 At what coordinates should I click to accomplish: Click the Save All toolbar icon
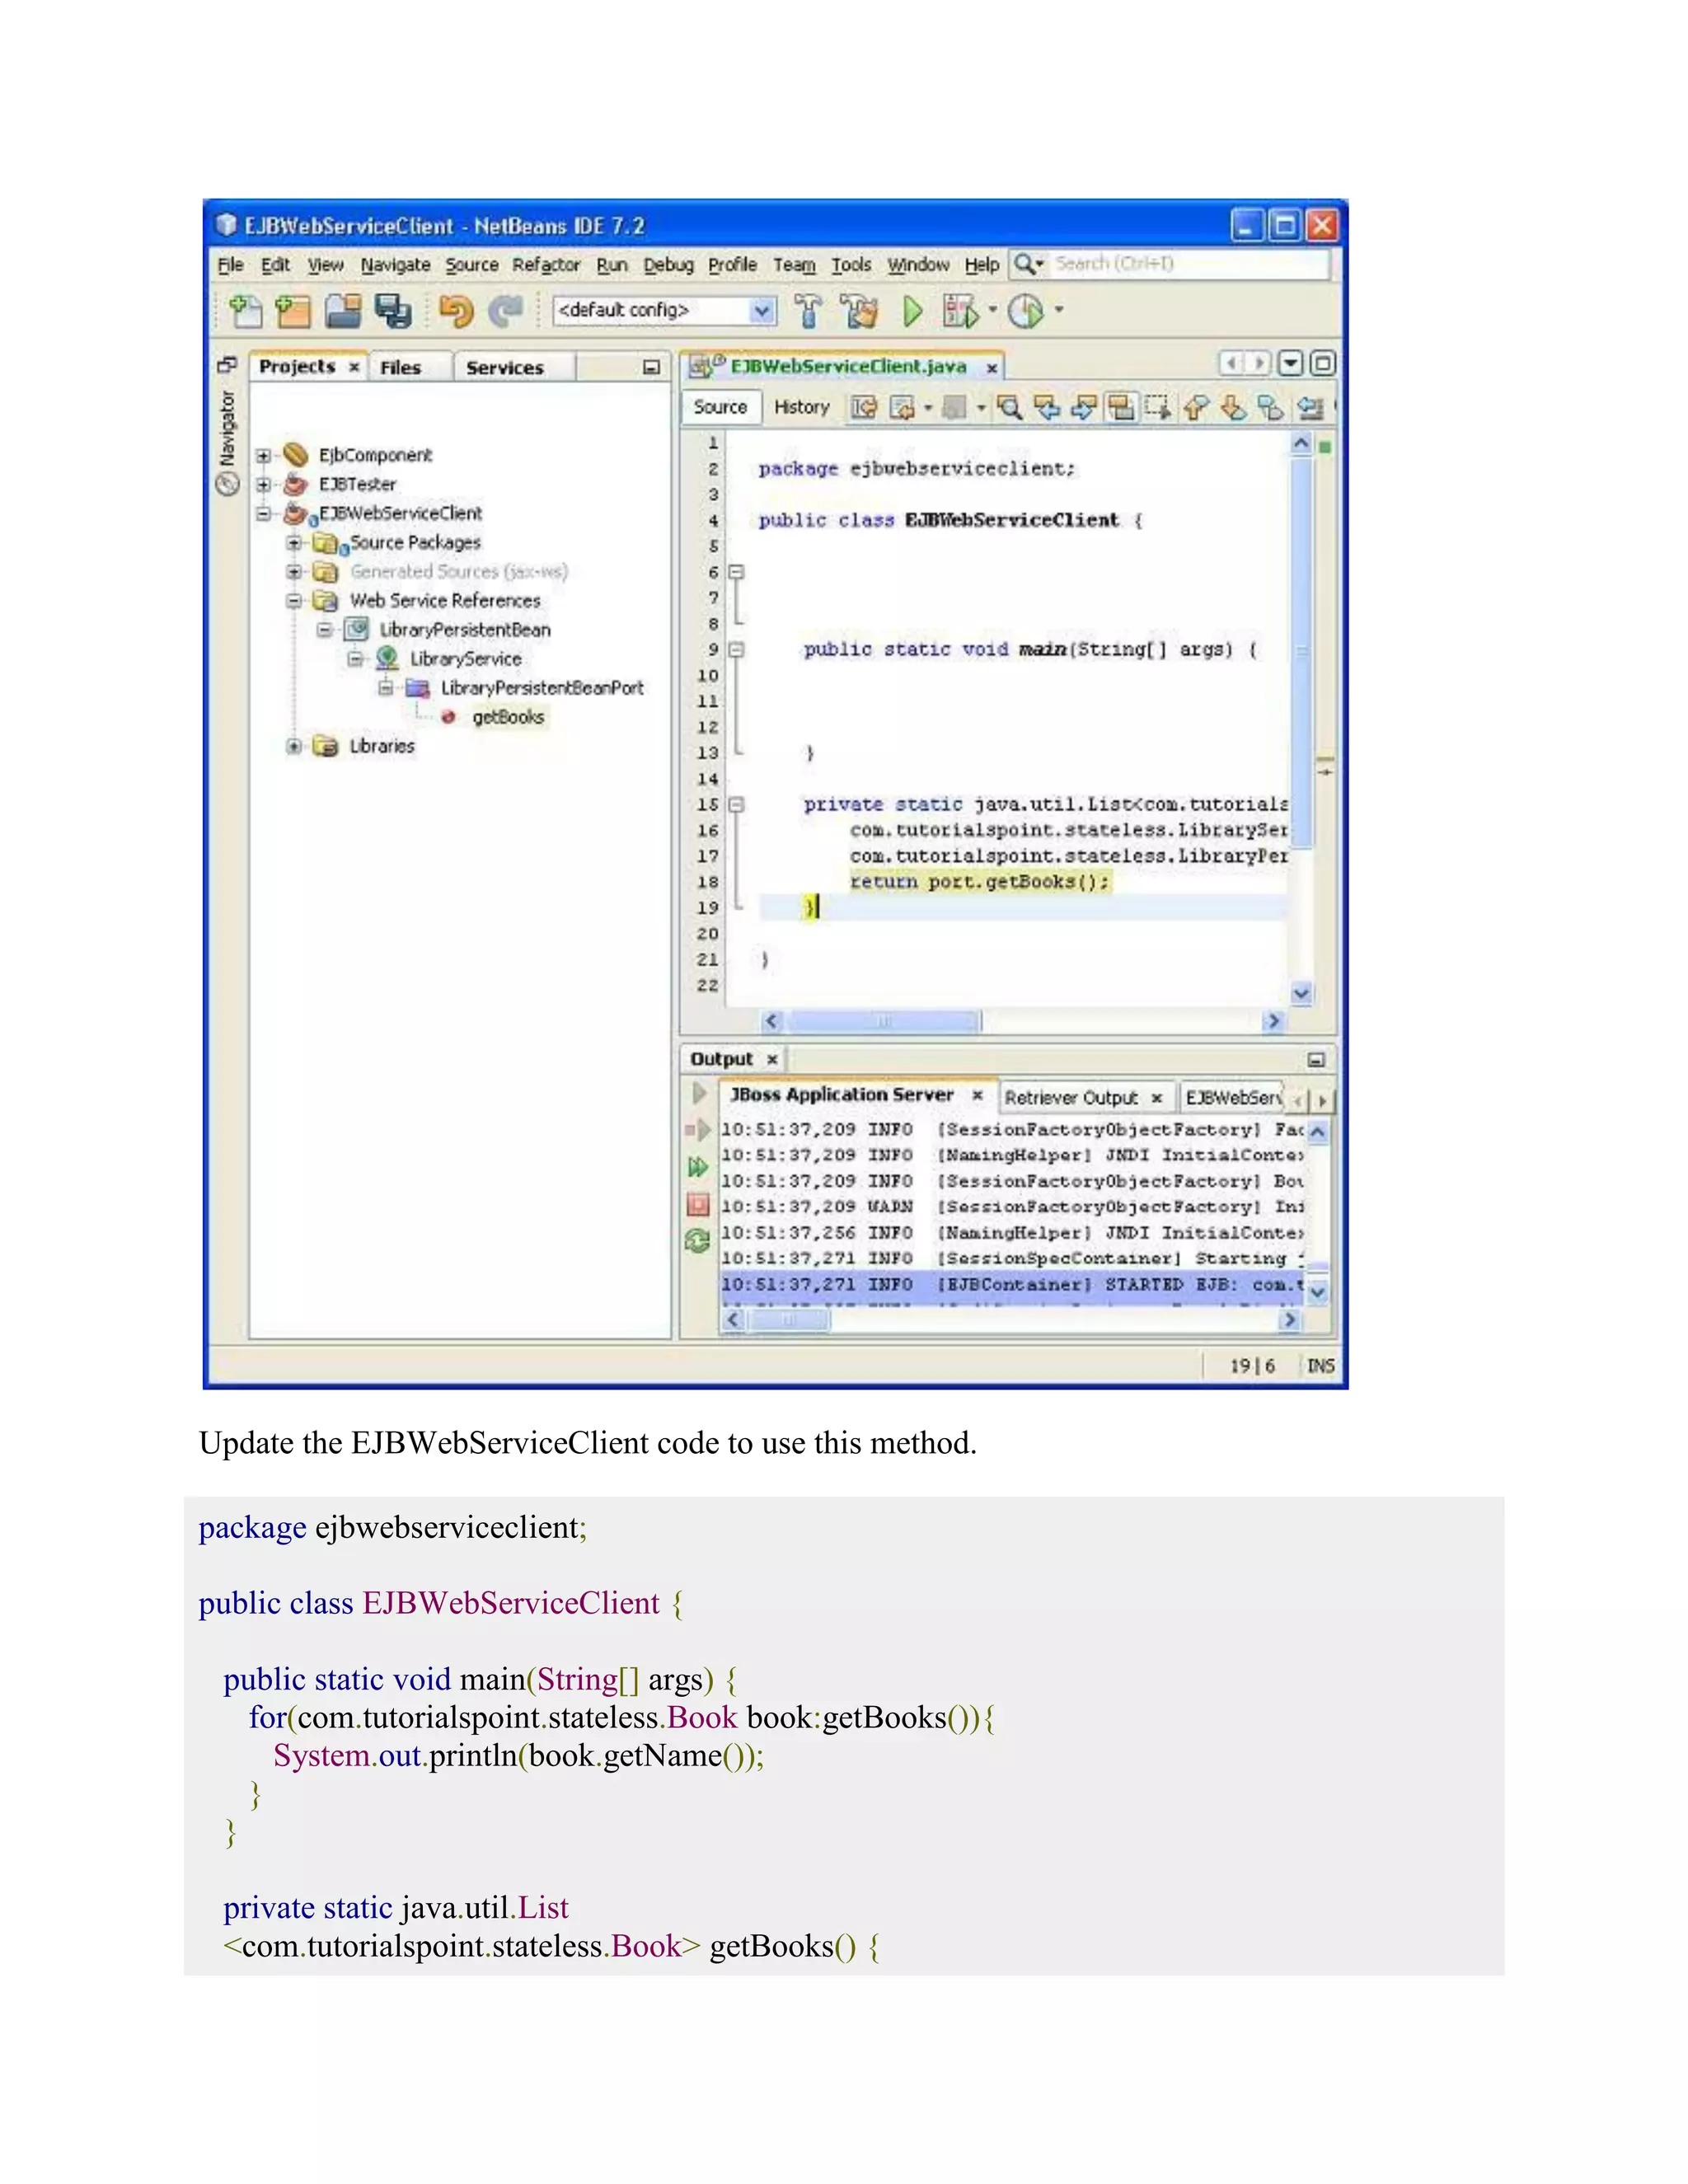point(393,311)
